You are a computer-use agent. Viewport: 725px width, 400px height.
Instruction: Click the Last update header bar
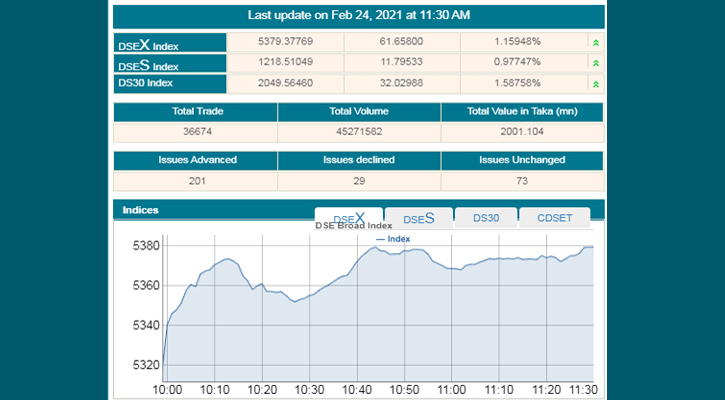tap(359, 15)
